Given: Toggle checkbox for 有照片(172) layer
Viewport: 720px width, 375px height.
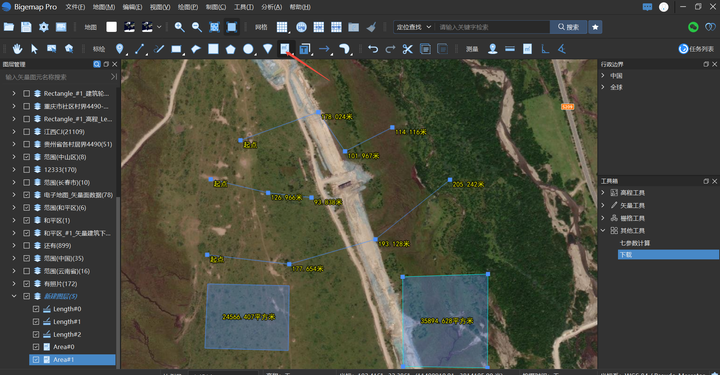Looking at the screenshot, I should pyautogui.click(x=27, y=284).
